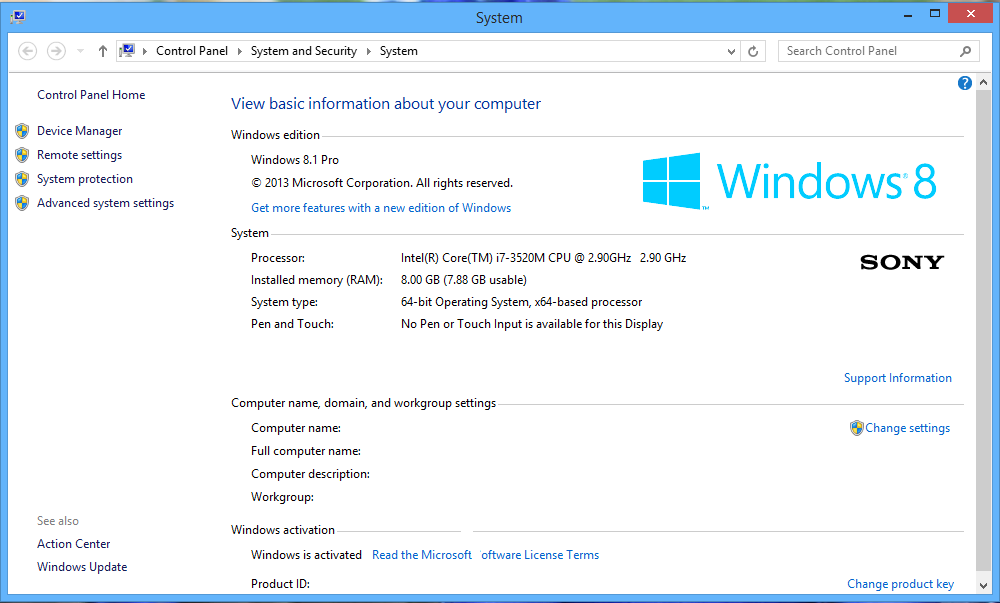
Task: Open Action Center under See also
Action: (x=73, y=544)
